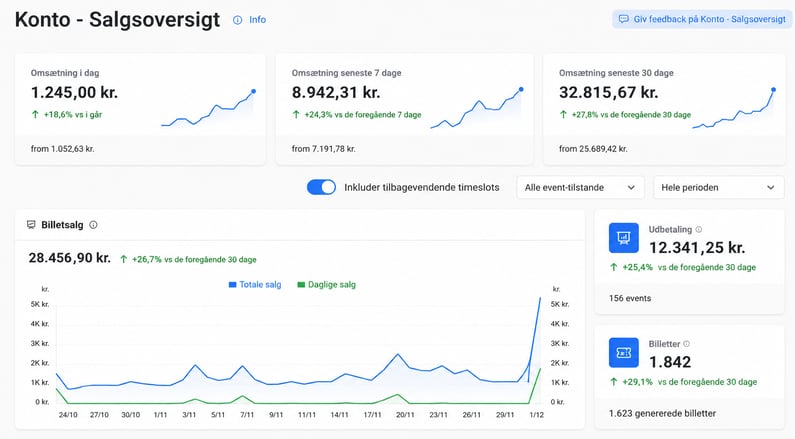
Task: Click the info icon next to Billetter
Action: click(686, 344)
